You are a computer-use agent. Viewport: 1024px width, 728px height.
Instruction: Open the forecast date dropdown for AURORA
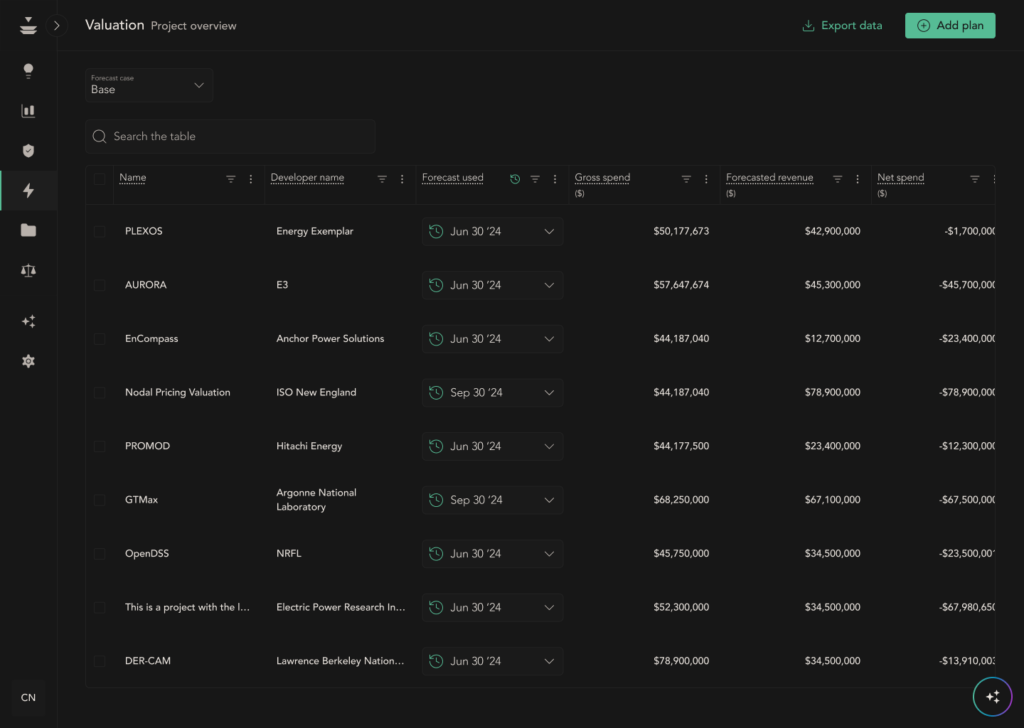[492, 285]
